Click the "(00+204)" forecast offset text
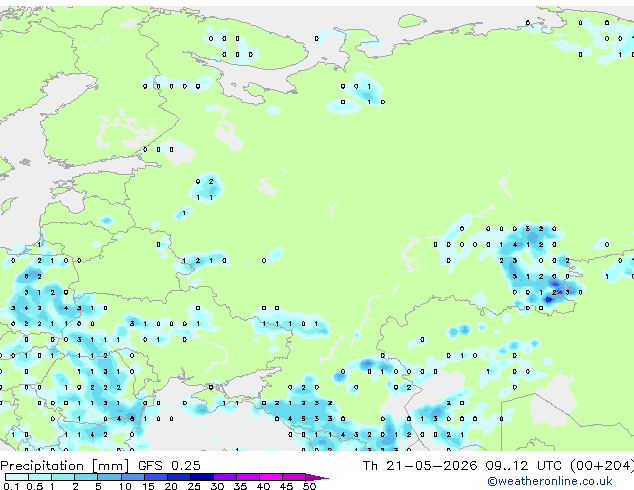Viewport: 634px width, 490px height. [602, 466]
